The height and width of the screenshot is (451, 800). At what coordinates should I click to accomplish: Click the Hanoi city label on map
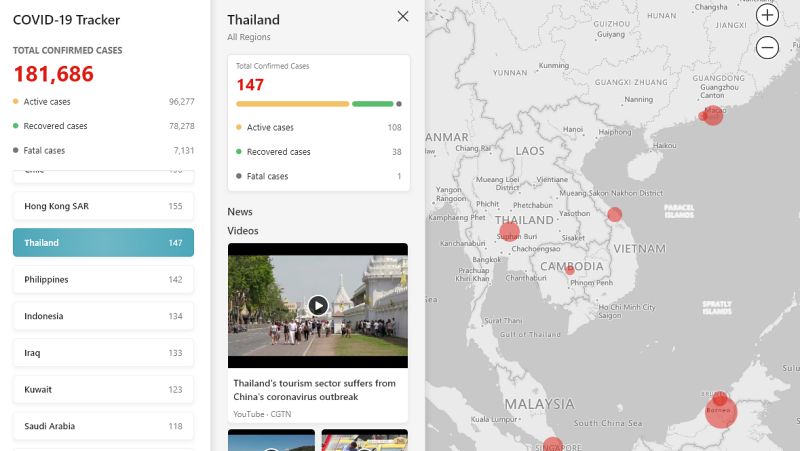coord(572,130)
